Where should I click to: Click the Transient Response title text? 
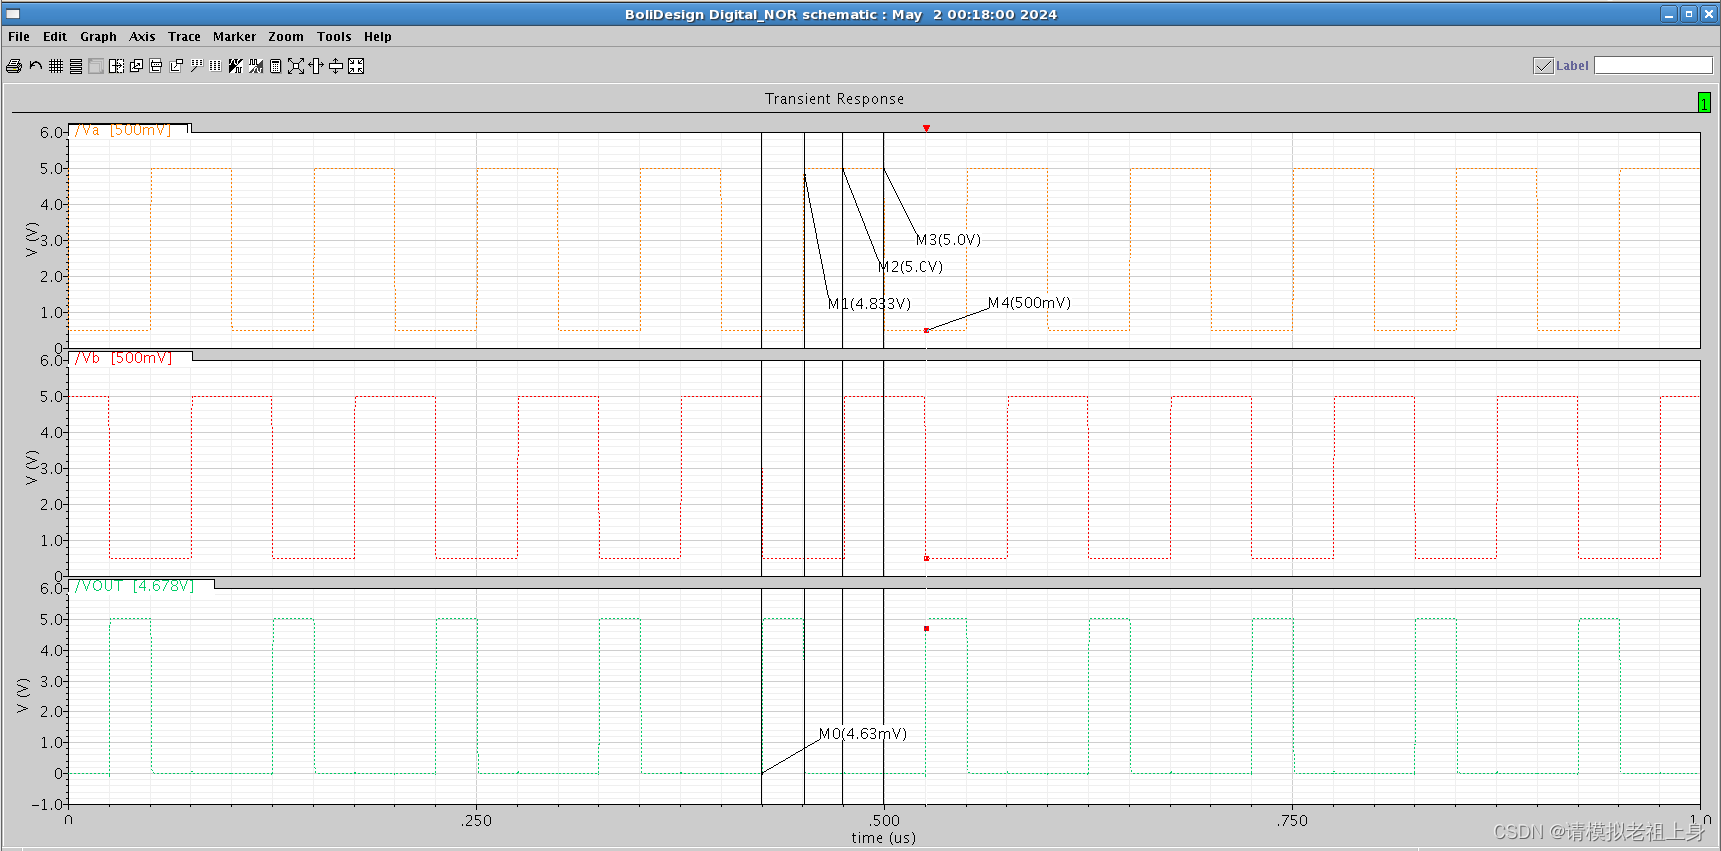[x=834, y=99]
